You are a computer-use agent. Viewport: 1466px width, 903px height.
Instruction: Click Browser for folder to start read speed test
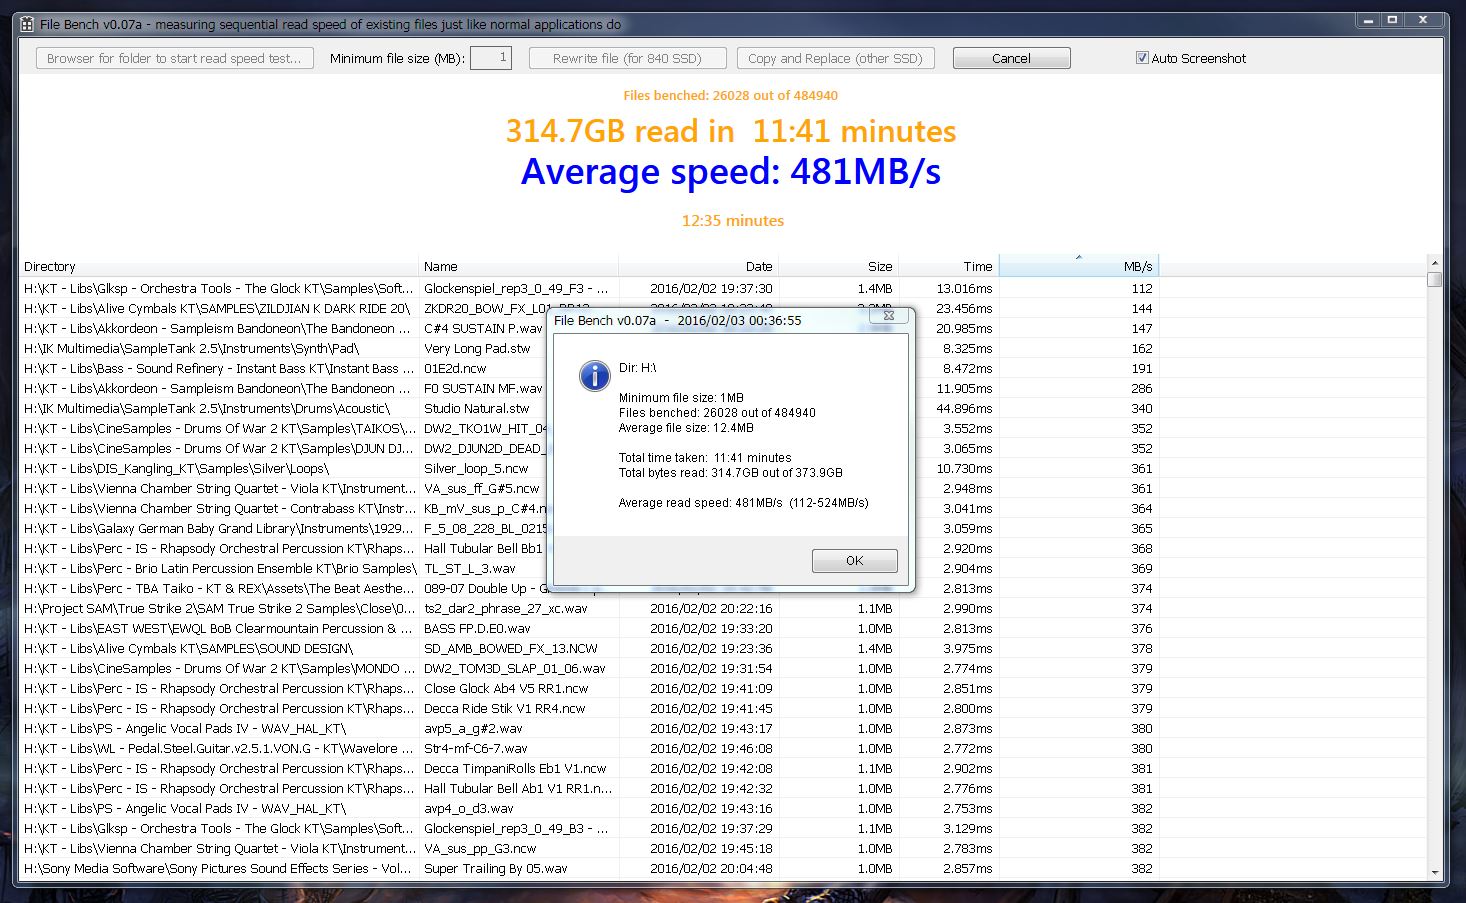[174, 58]
